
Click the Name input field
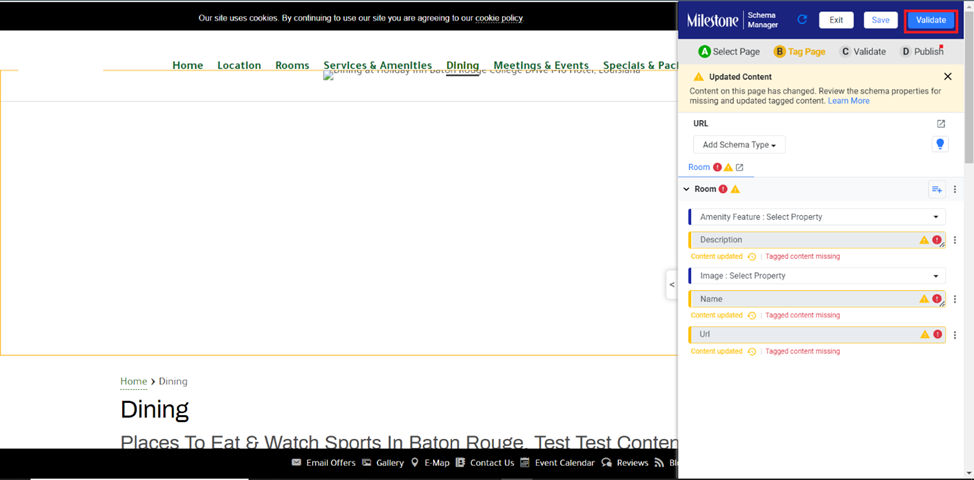point(817,299)
